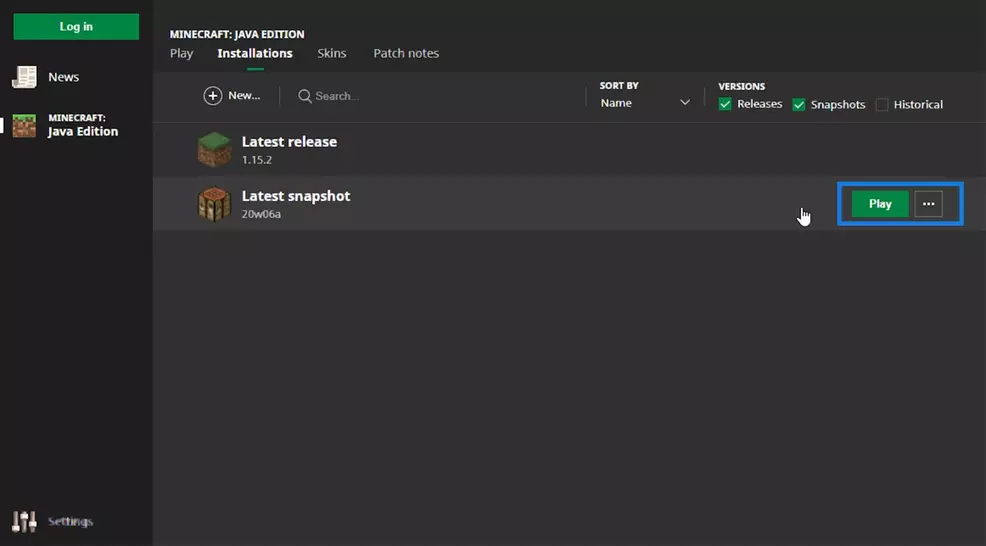Open Settings via the sliders icon
This screenshot has width=986, height=546.
click(x=24, y=521)
